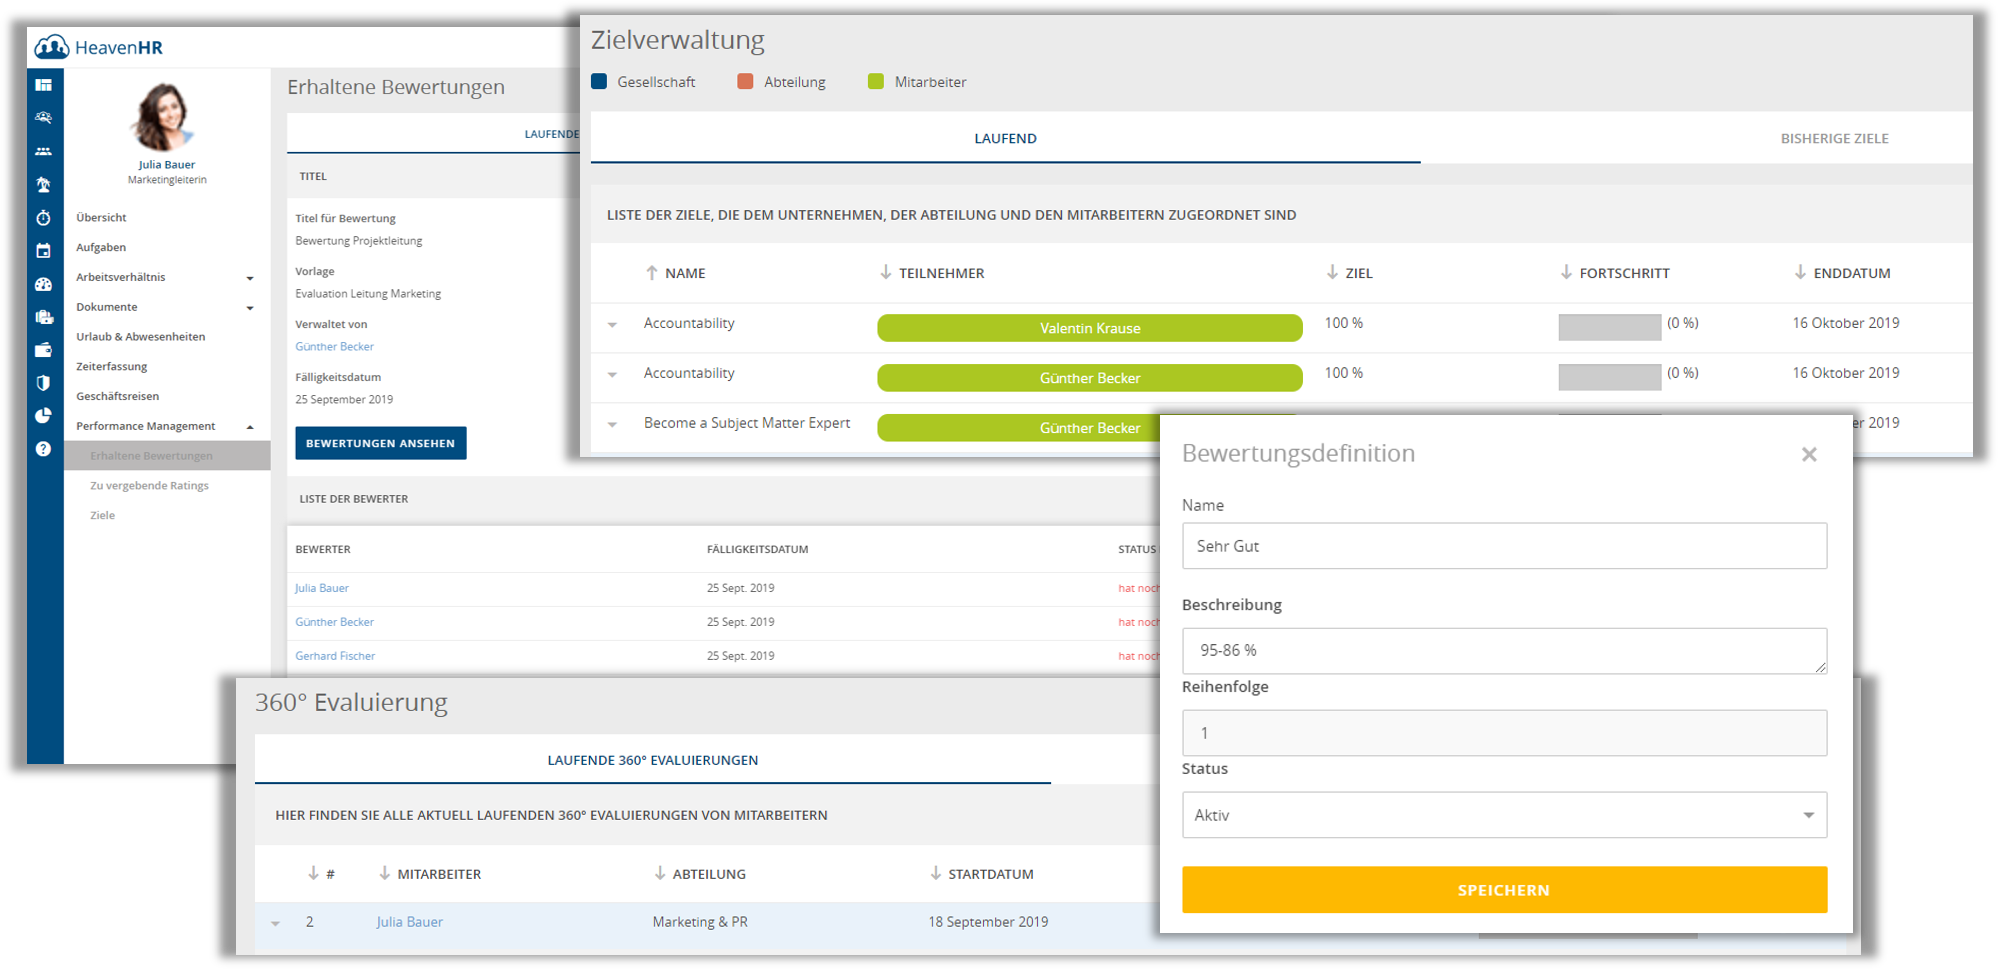
Task: Open Günther Becker link under Verwaltet von
Action: coord(334,347)
